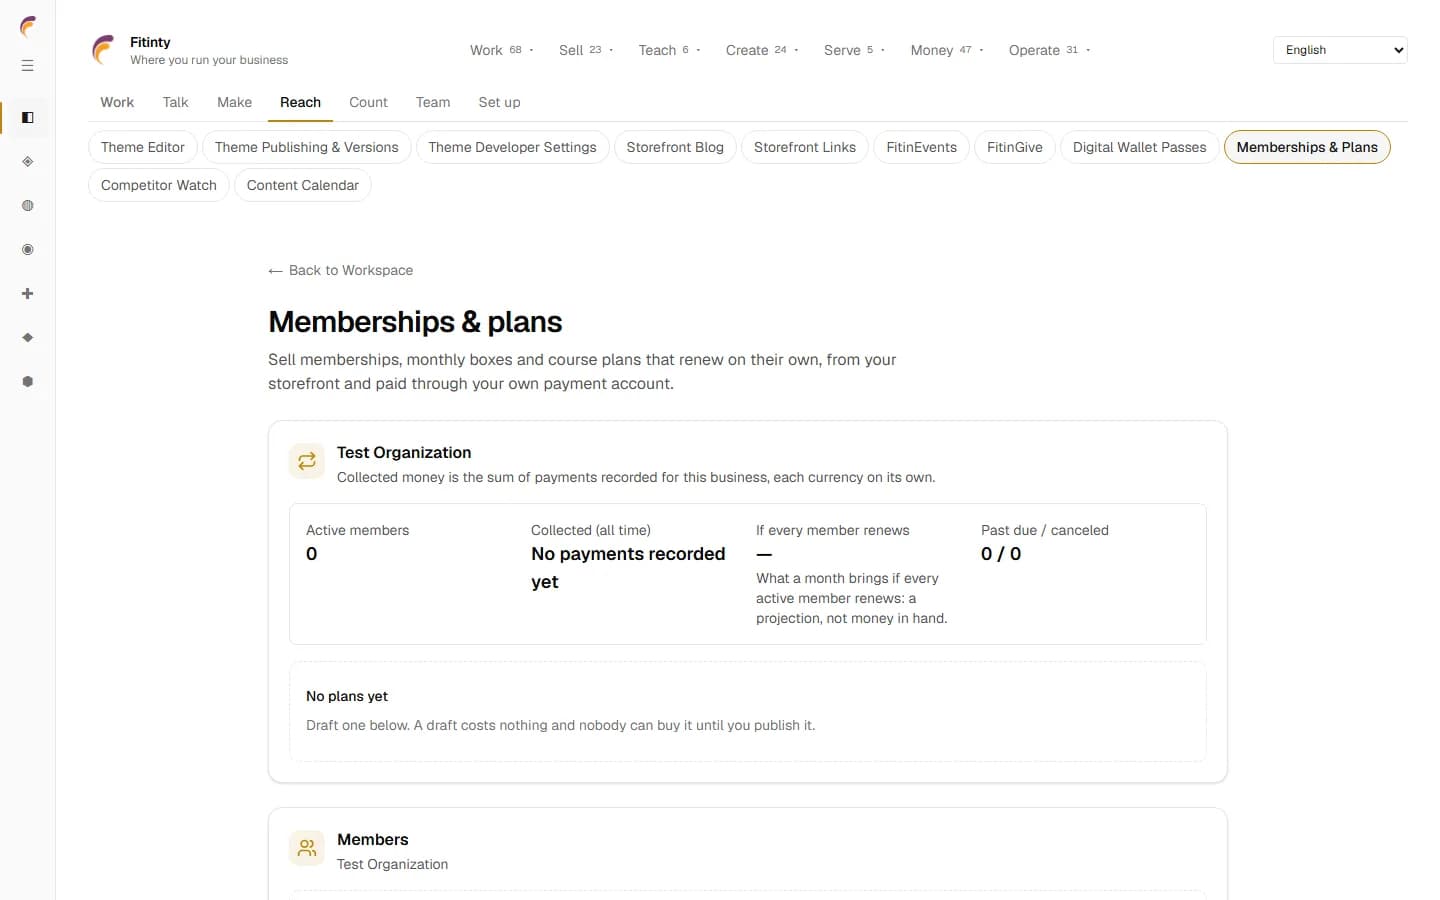The image size is (1440, 900).
Task: Open FitinGive
Action: click(1014, 147)
